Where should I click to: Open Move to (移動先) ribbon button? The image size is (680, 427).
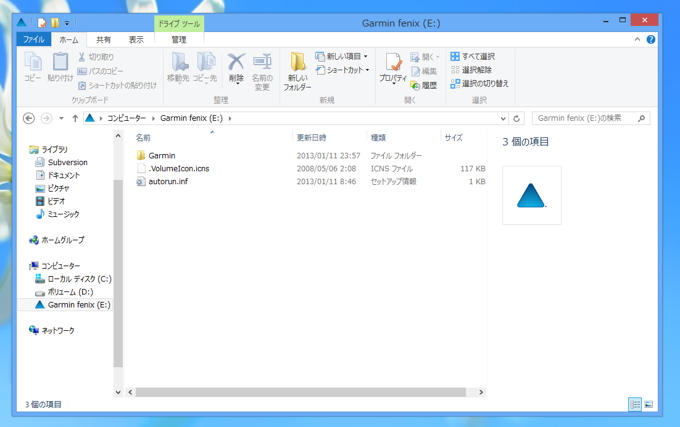[x=178, y=67]
